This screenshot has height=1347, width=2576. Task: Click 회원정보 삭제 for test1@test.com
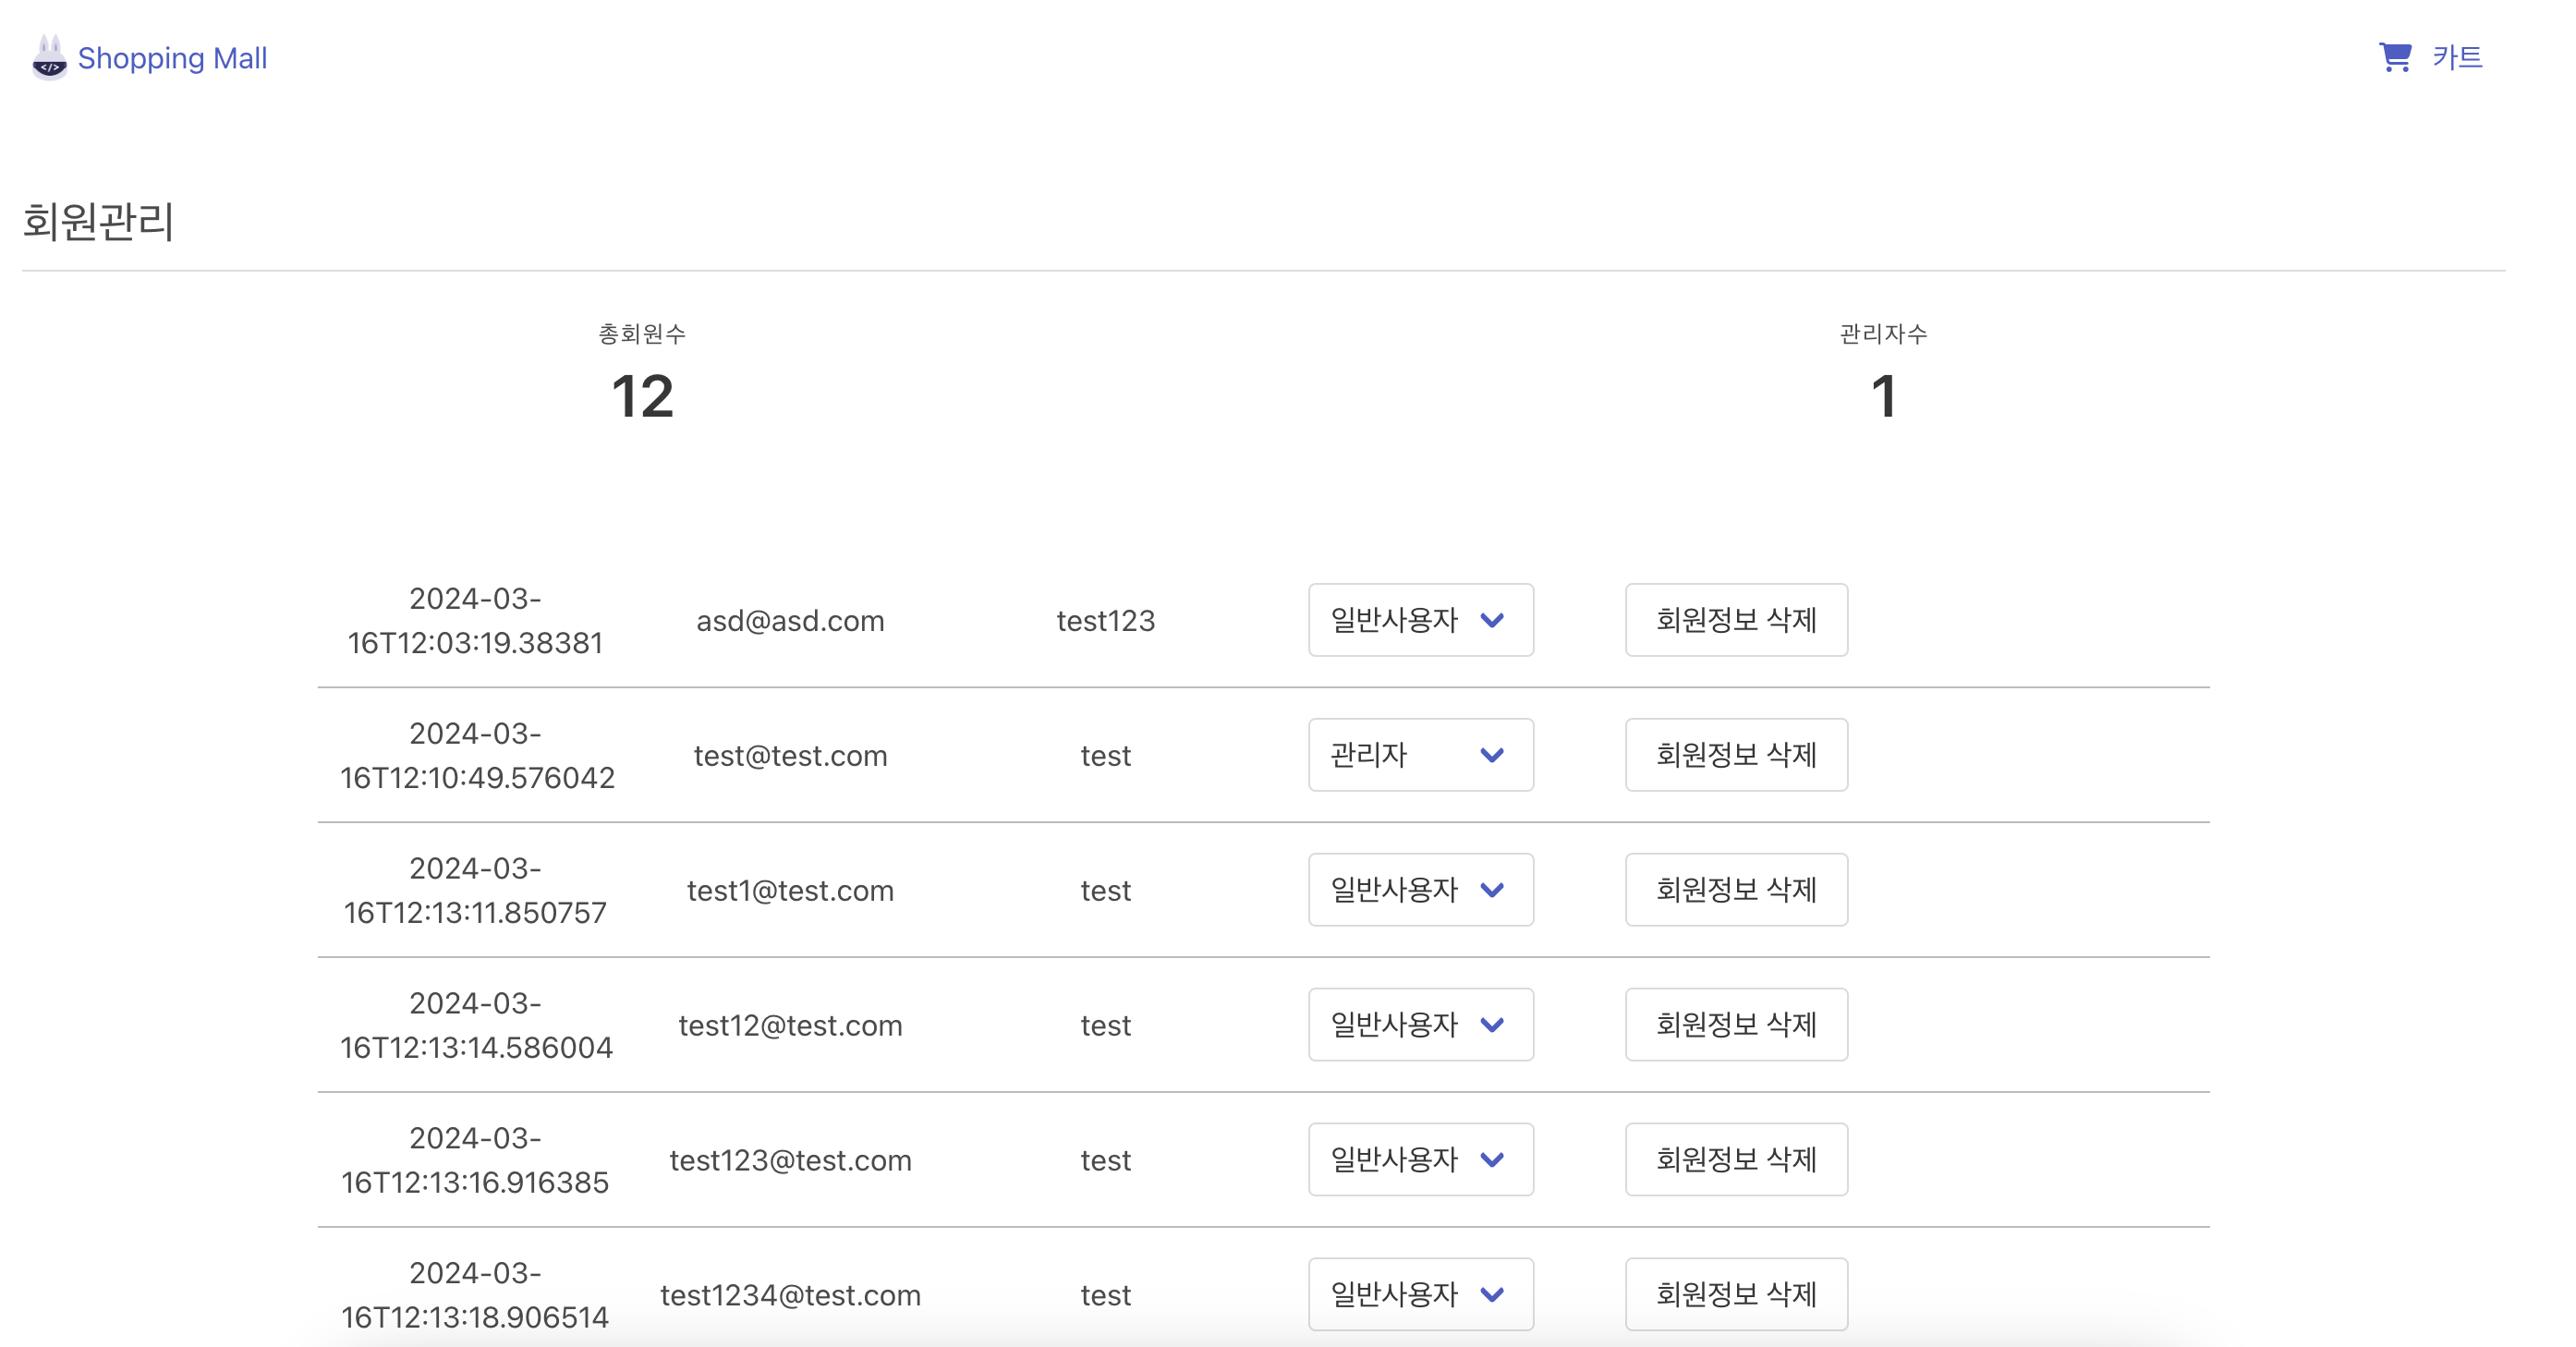click(x=1736, y=890)
